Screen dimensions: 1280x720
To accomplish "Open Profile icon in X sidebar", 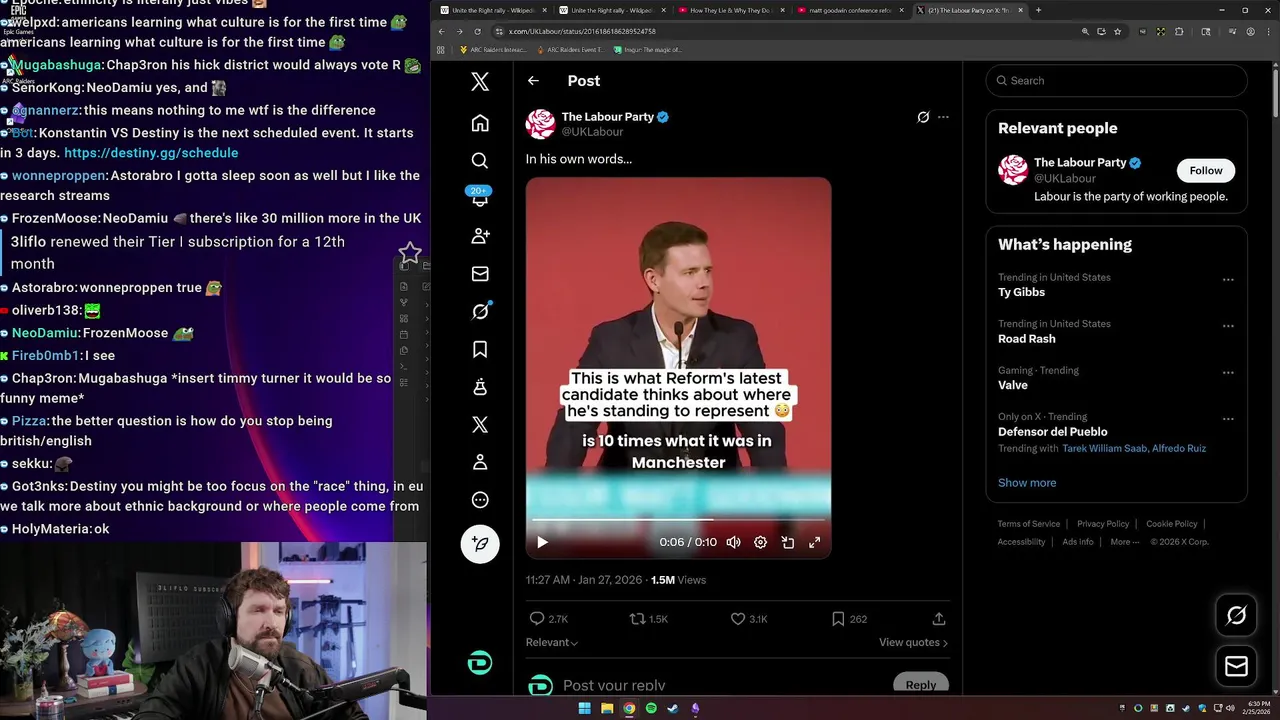I will (480, 462).
